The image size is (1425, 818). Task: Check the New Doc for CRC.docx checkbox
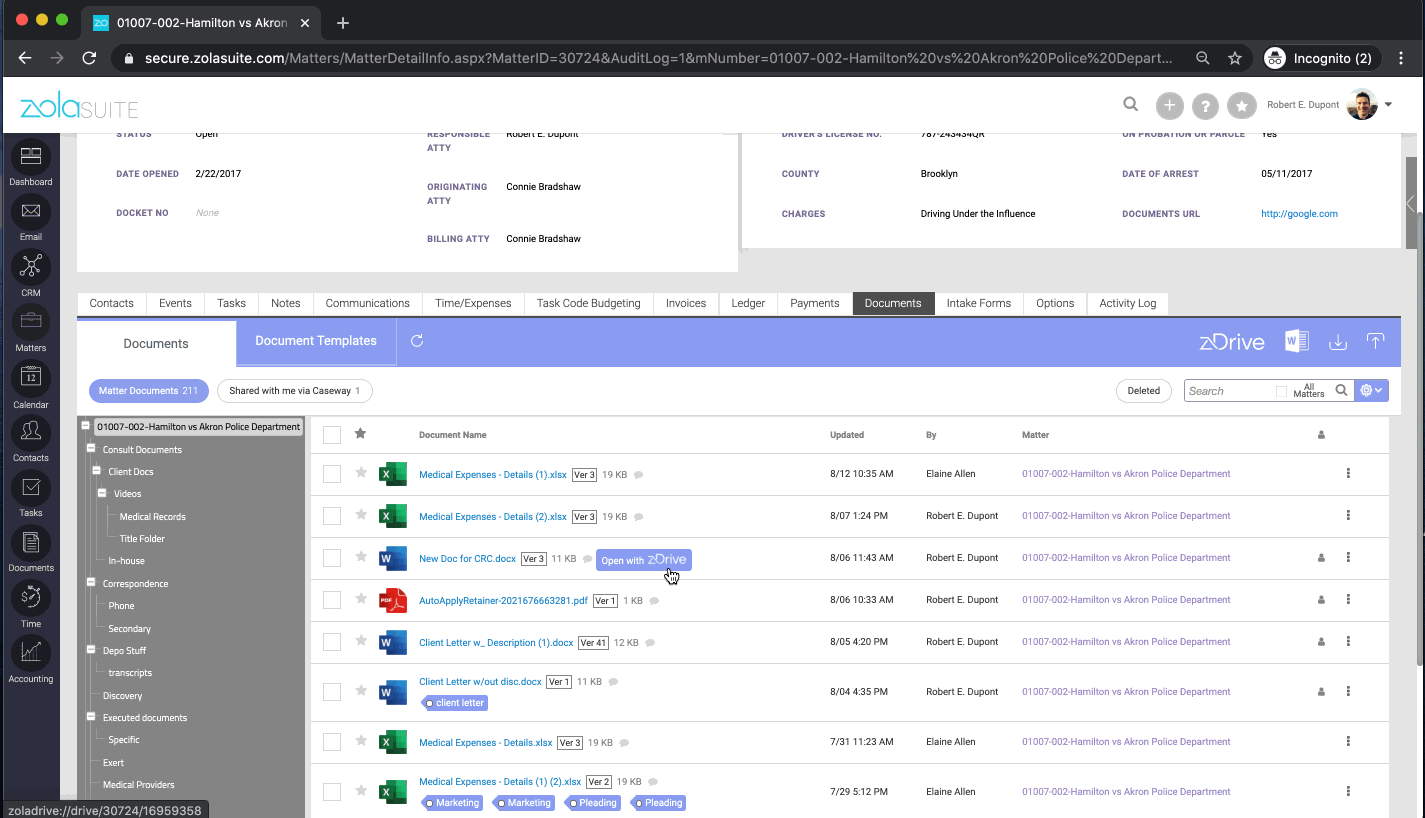(332, 558)
